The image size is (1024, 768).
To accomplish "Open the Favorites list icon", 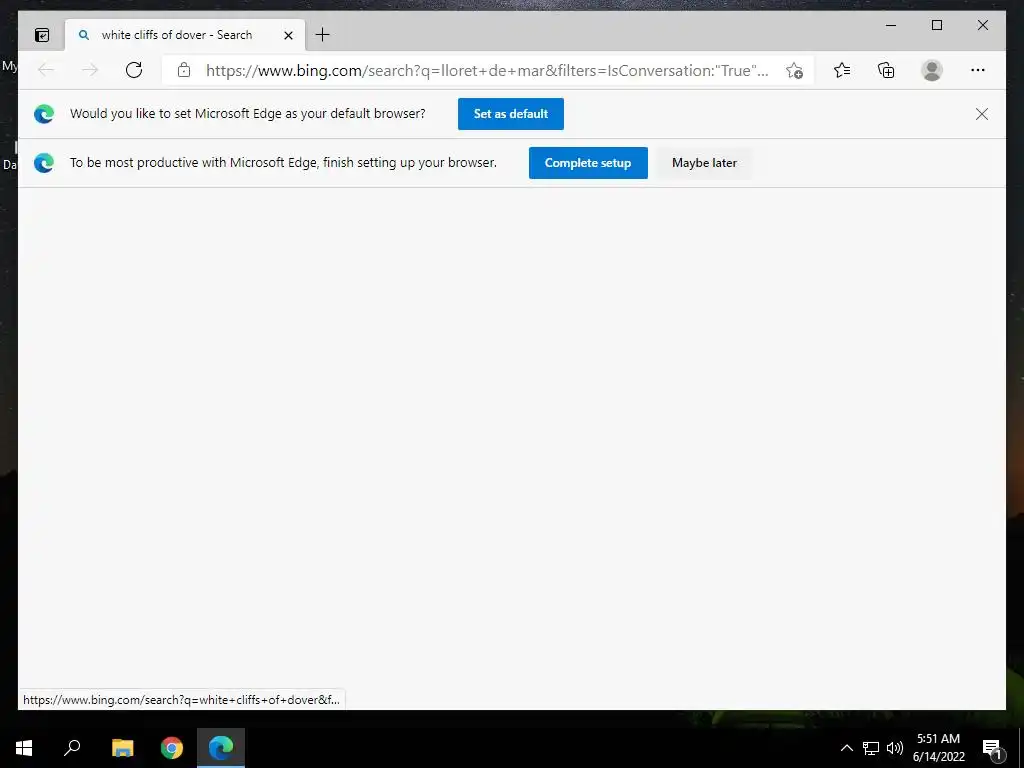I will pos(842,70).
